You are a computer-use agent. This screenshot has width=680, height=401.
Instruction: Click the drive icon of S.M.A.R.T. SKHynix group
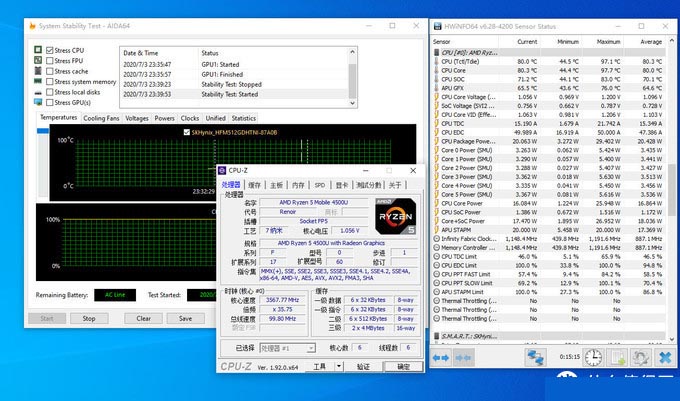[x=437, y=336]
